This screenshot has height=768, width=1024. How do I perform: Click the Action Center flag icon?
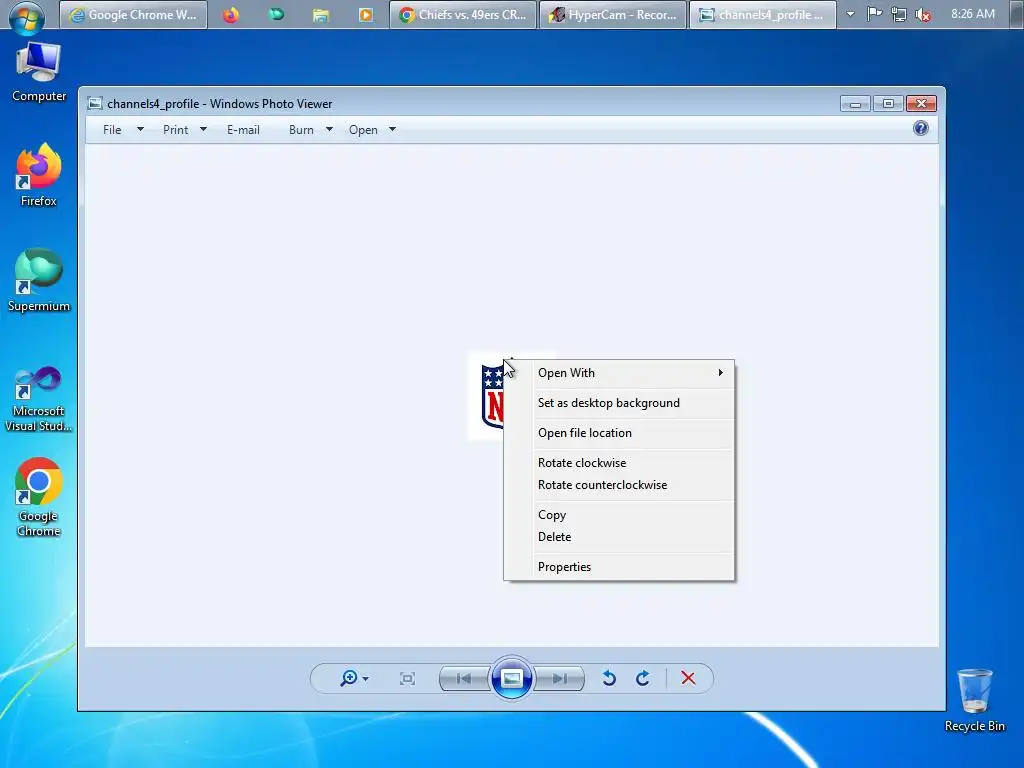click(x=874, y=14)
